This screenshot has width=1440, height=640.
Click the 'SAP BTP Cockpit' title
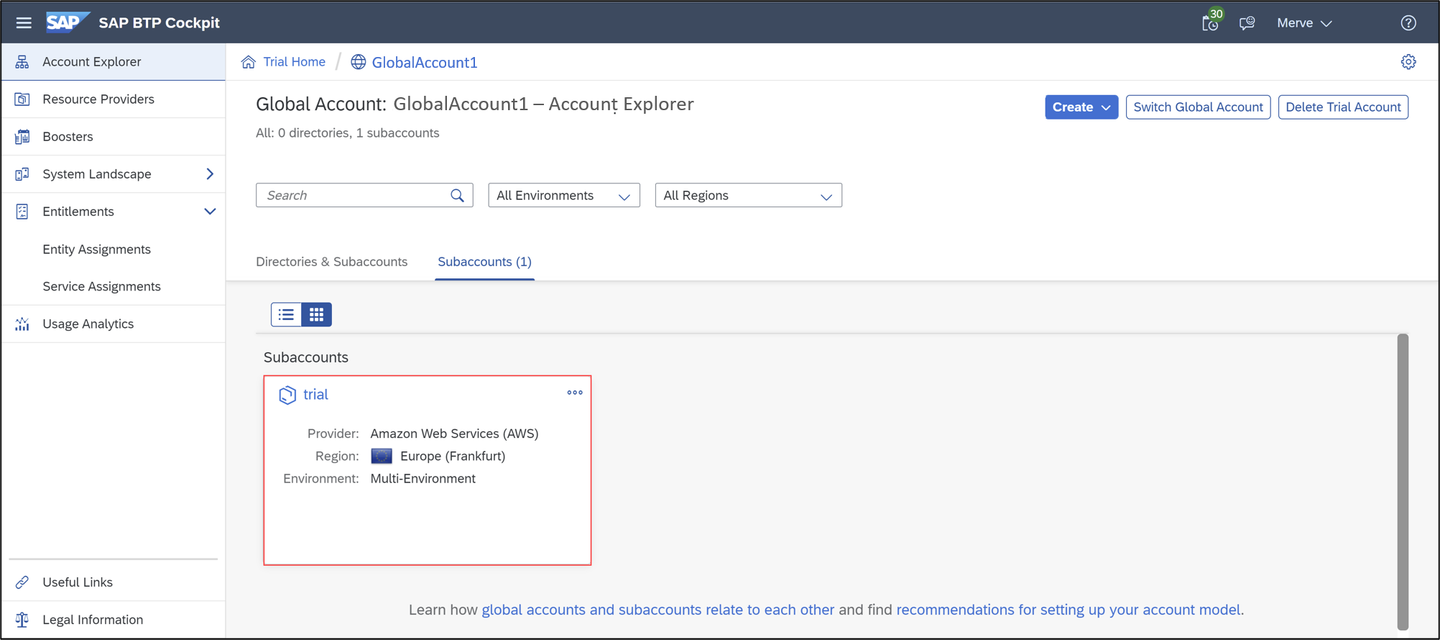pyautogui.click(x=159, y=23)
